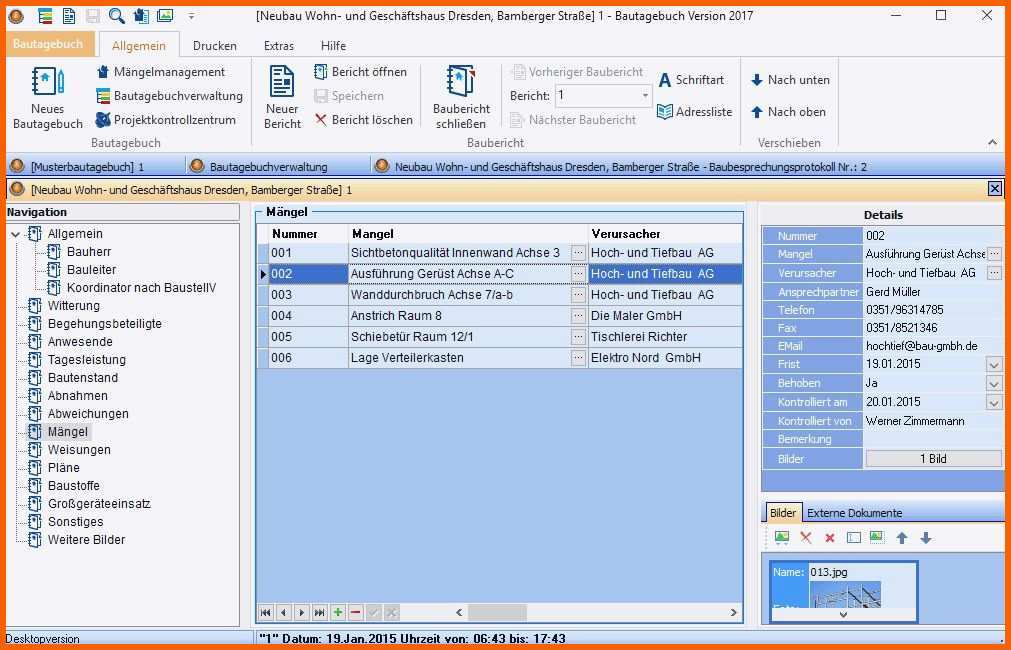
Task: Move the image up with the up arrow
Action: [902, 538]
